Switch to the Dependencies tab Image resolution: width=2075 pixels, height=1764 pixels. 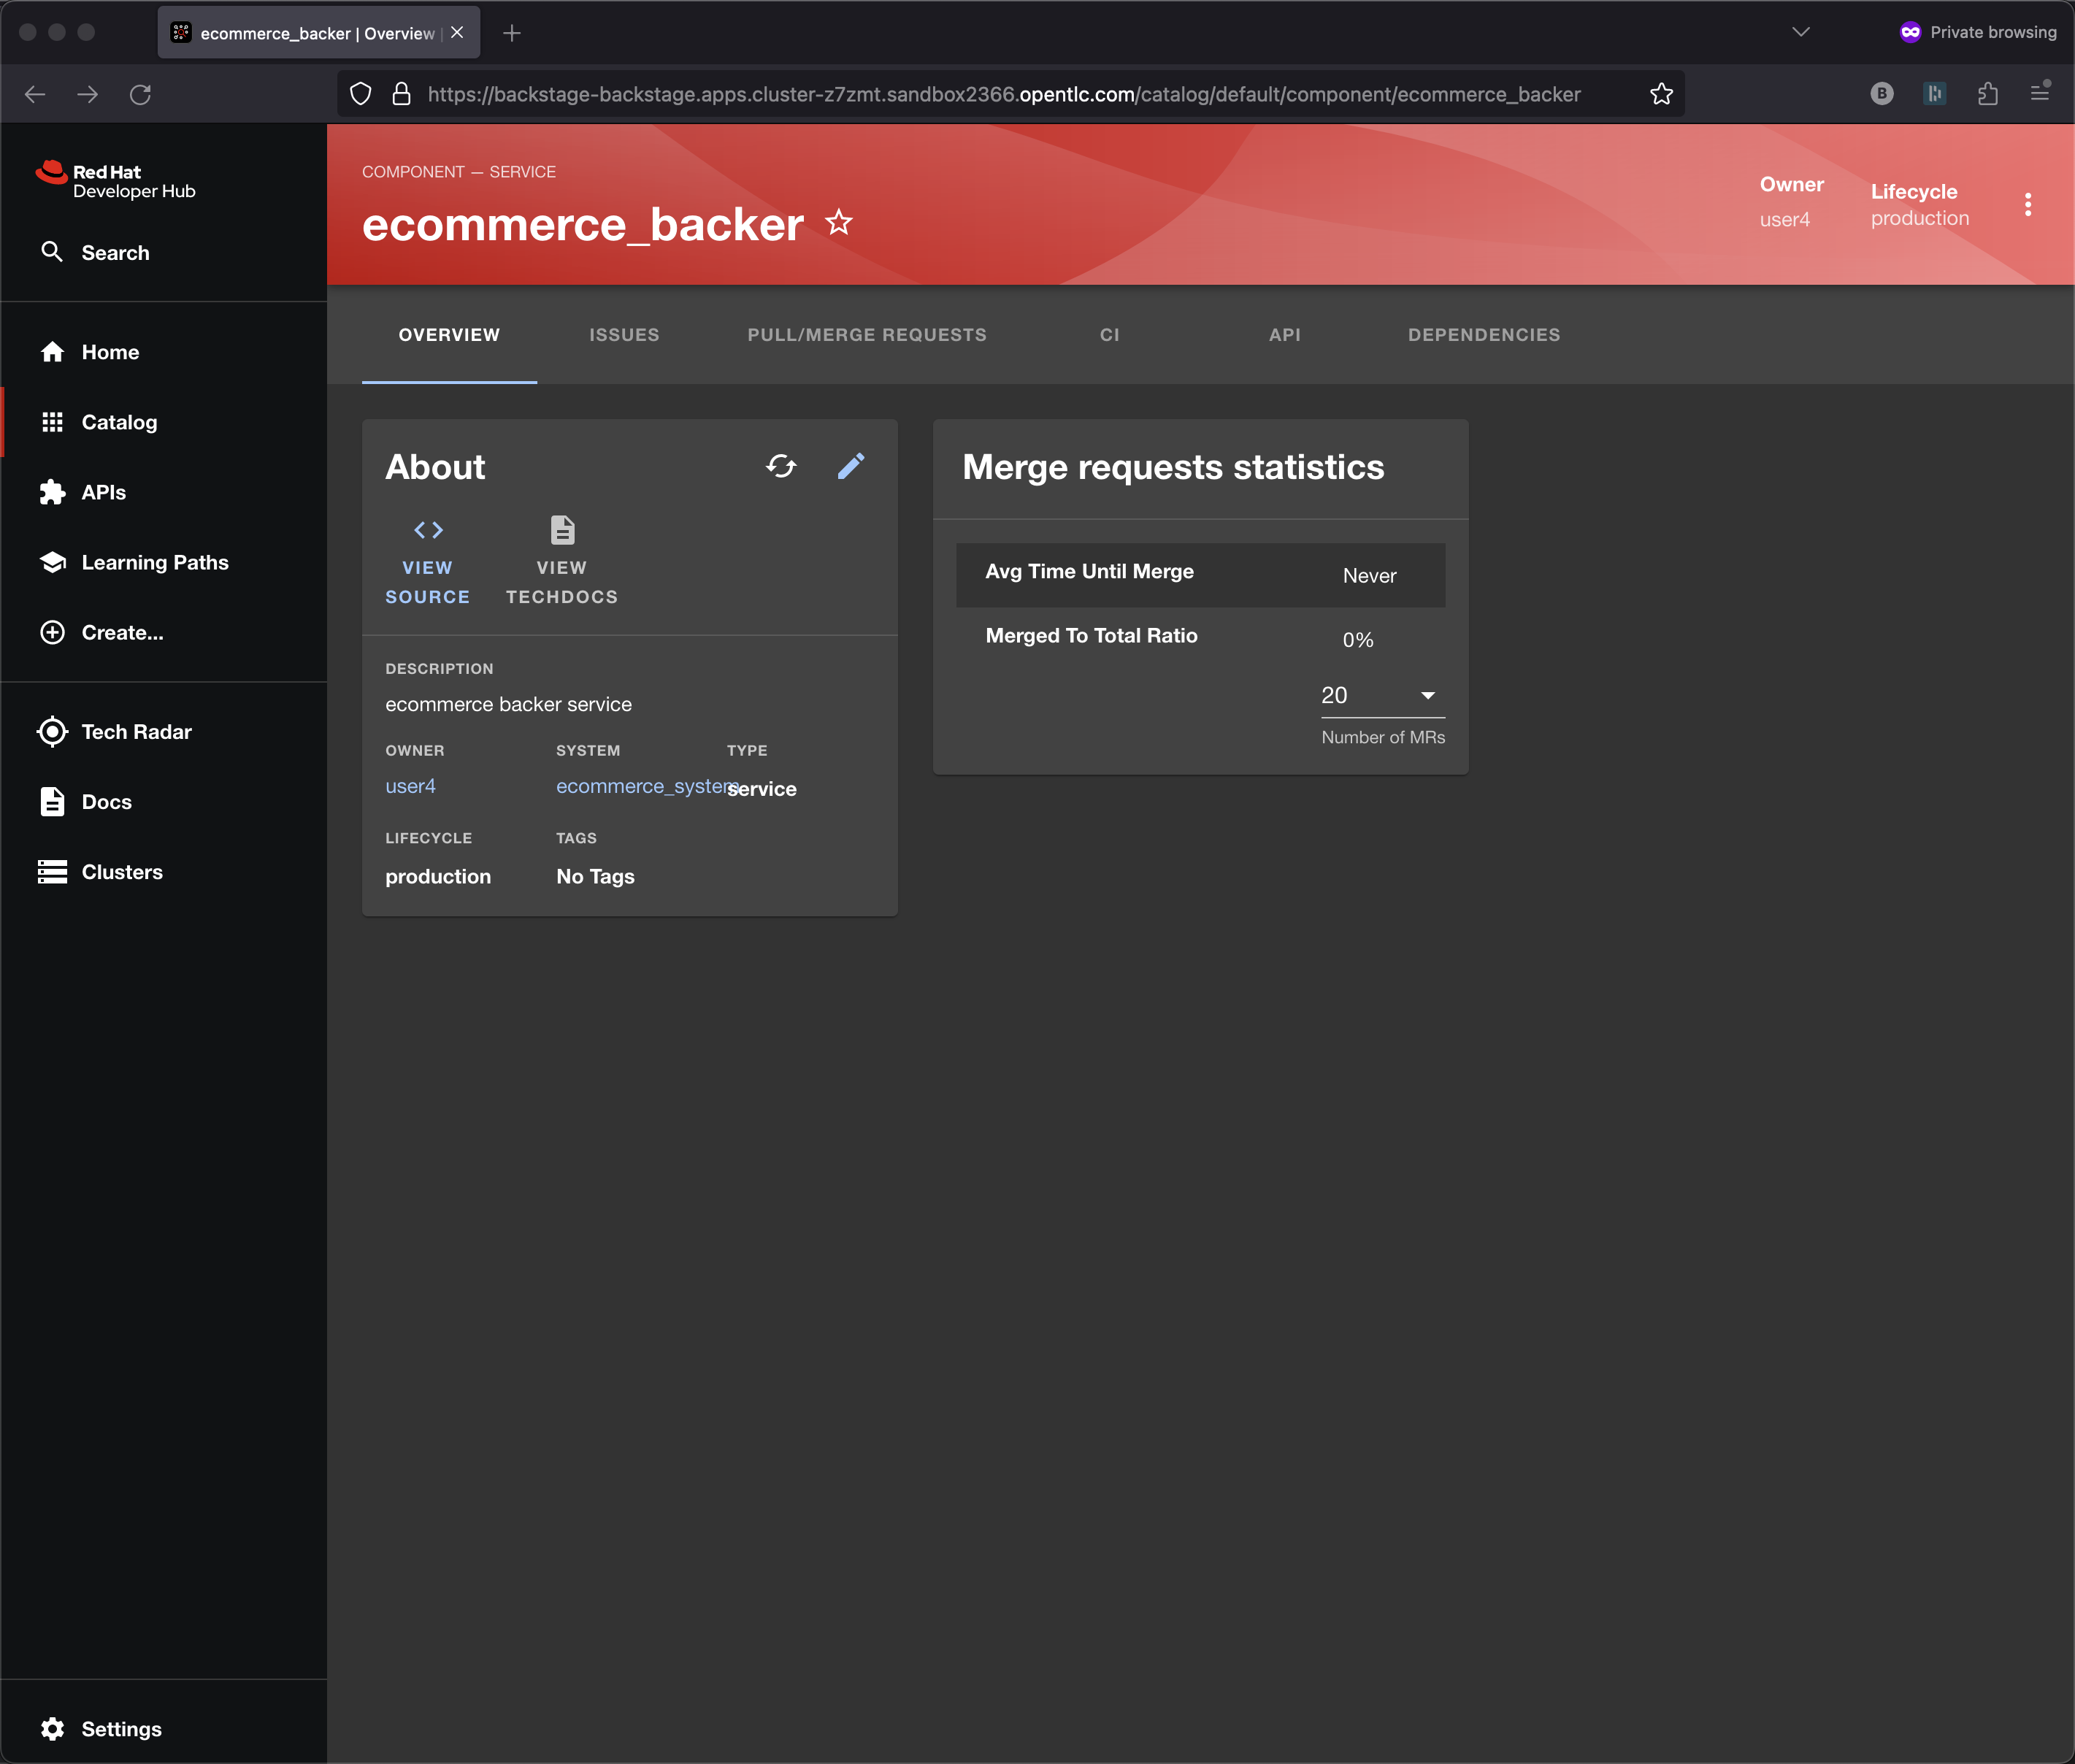1483,335
